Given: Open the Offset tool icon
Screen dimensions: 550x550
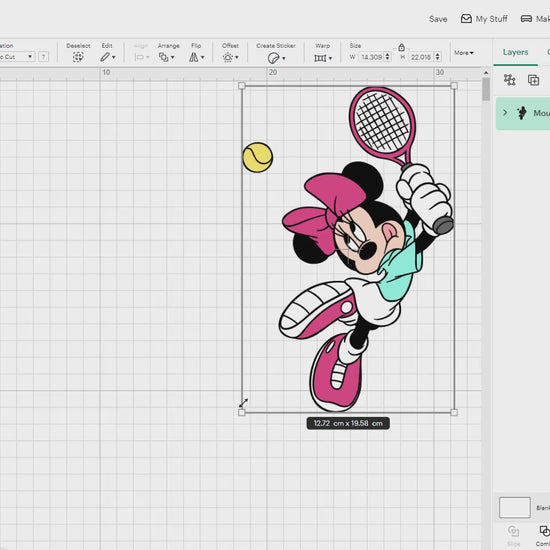Looking at the screenshot, I should [x=228, y=57].
